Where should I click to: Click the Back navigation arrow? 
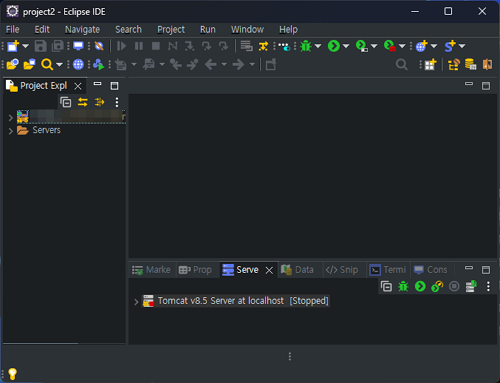point(211,64)
